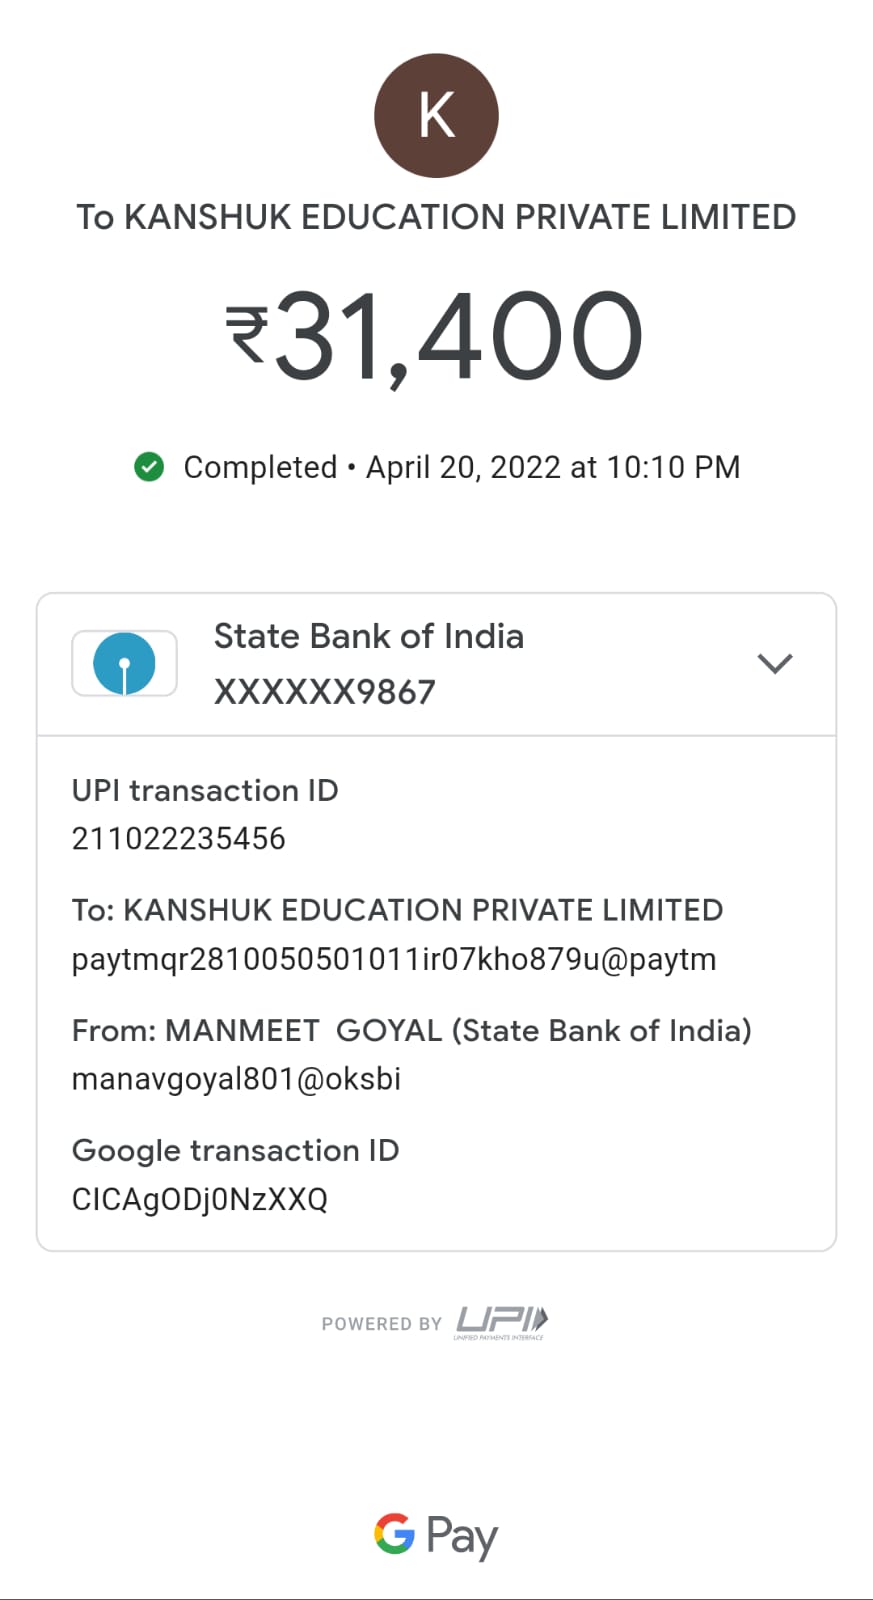The height and width of the screenshot is (1600, 873).
Task: Click the From: MANMEET GOYAL line
Action: tap(411, 1030)
